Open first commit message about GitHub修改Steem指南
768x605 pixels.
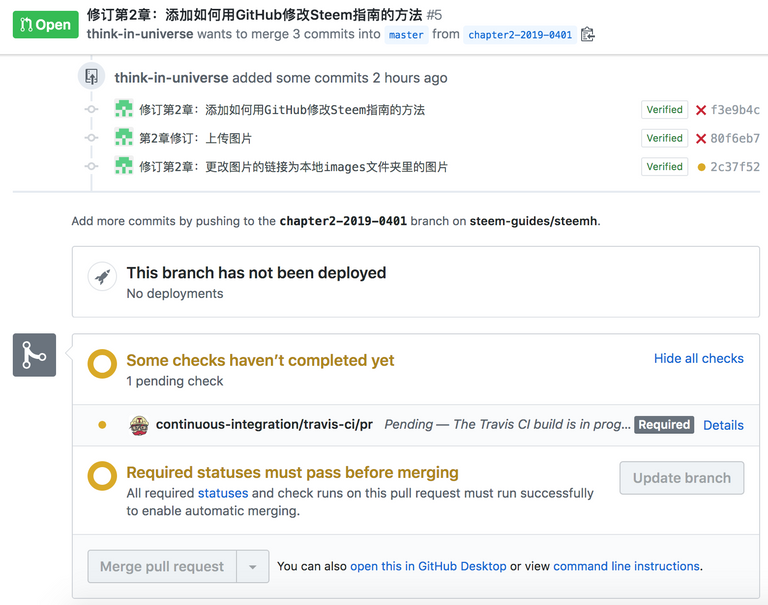point(282,110)
